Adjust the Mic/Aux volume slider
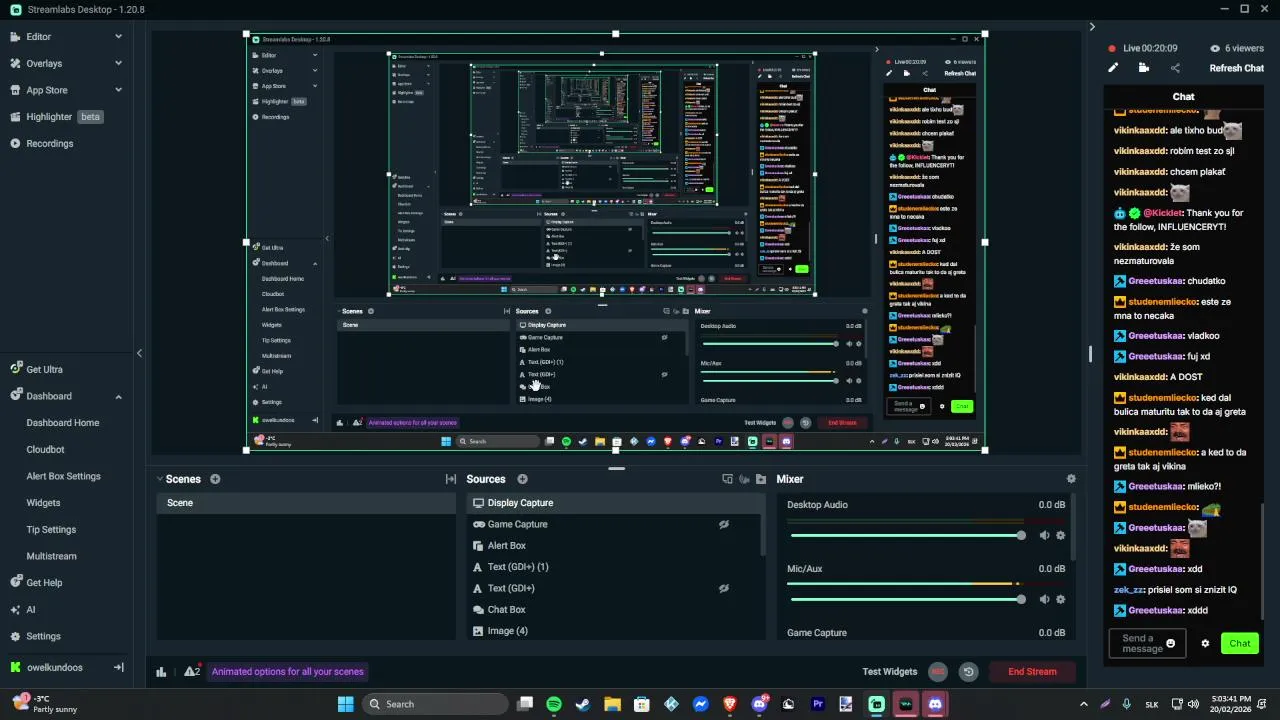The image size is (1280, 720). [x=908, y=599]
